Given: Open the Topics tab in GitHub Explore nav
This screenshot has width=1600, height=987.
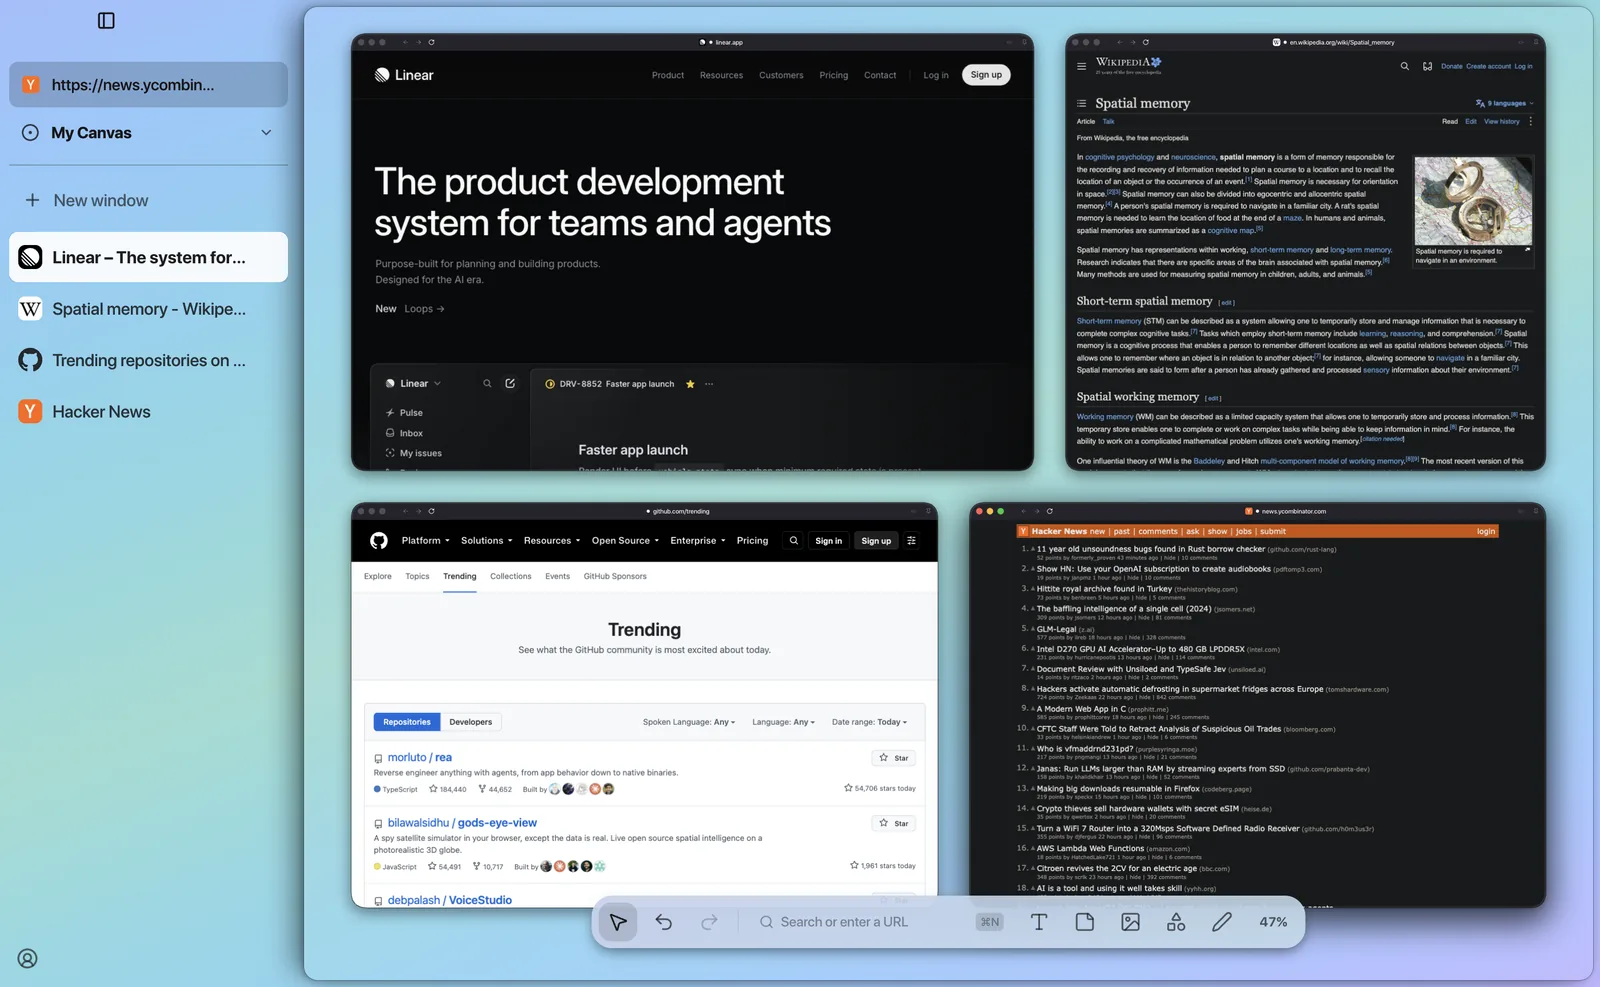Looking at the screenshot, I should [417, 576].
